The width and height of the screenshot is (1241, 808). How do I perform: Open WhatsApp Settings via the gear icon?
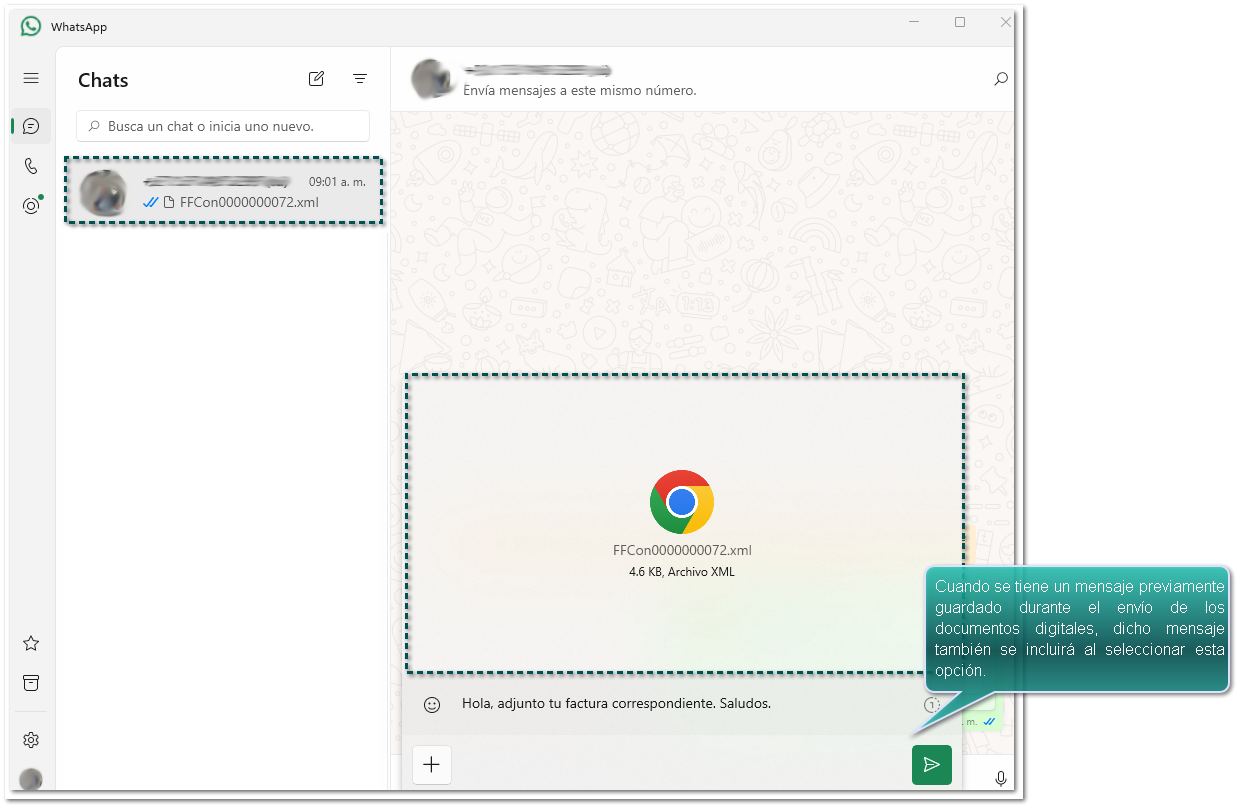pyautogui.click(x=31, y=740)
